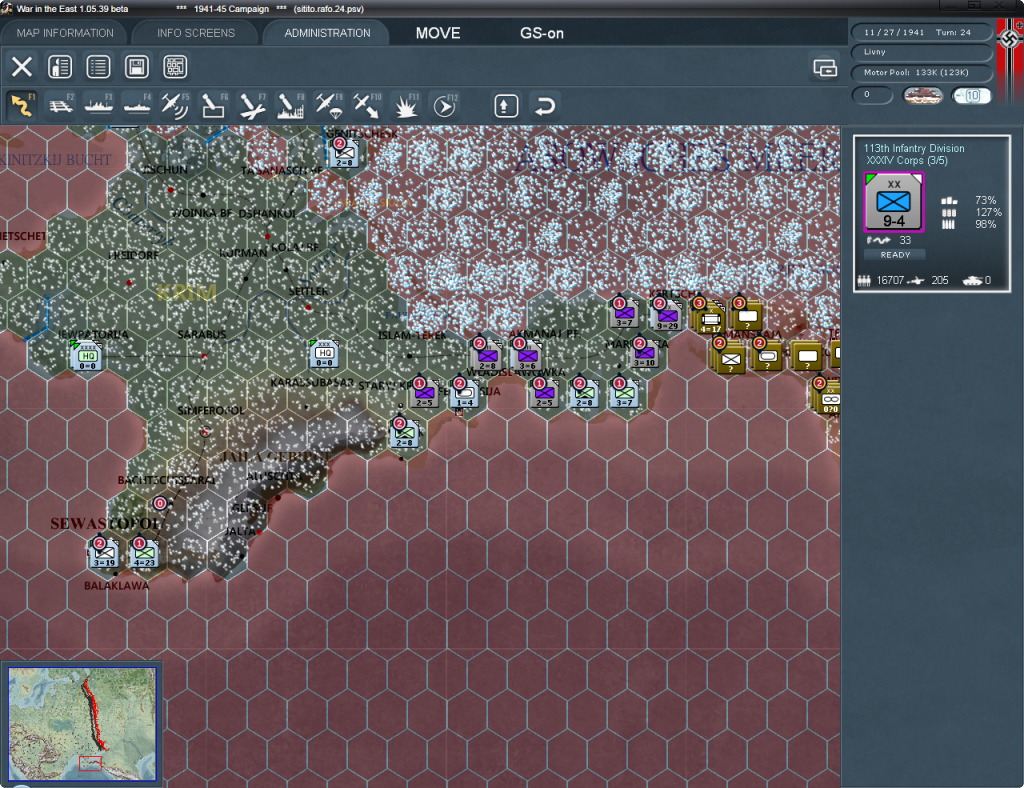Viewport: 1024px width, 788px height.
Task: Select the HQ unit near Karassubasar
Action: tap(325, 354)
